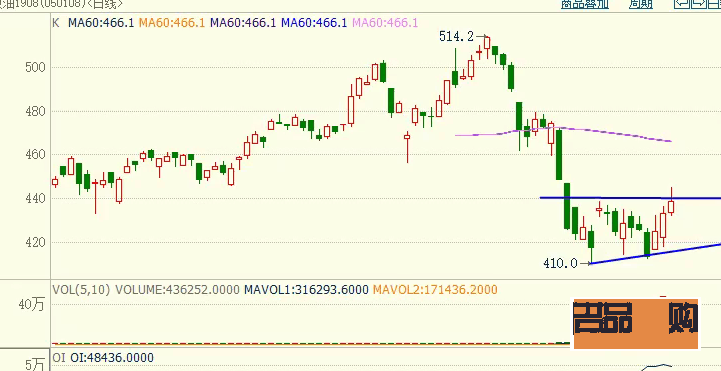
Task: Open the 商品叠加 overlay link
Action: click(584, 4)
